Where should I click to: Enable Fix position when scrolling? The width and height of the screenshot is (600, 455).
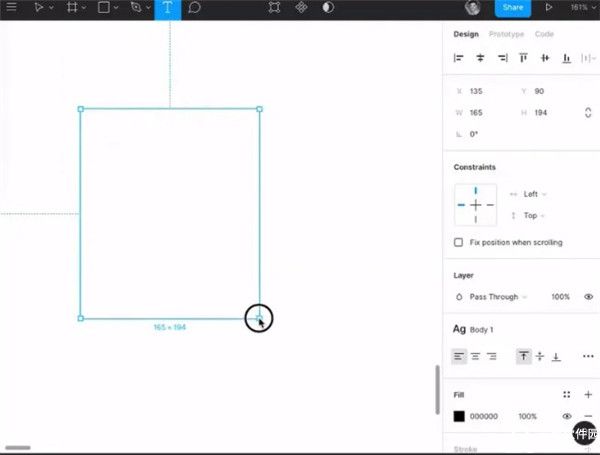click(x=459, y=242)
